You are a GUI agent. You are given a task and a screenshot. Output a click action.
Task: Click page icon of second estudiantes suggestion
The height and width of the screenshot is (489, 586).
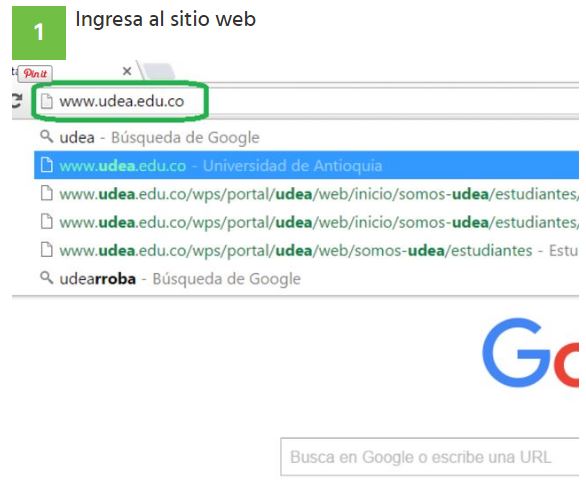[x=46, y=222]
